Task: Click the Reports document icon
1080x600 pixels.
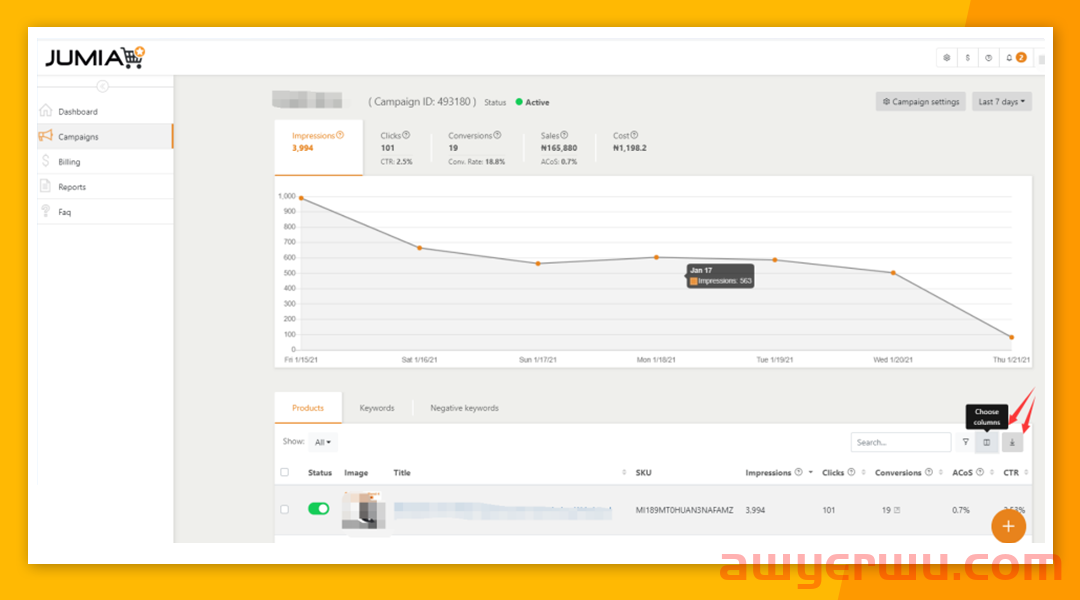Action: (x=46, y=186)
